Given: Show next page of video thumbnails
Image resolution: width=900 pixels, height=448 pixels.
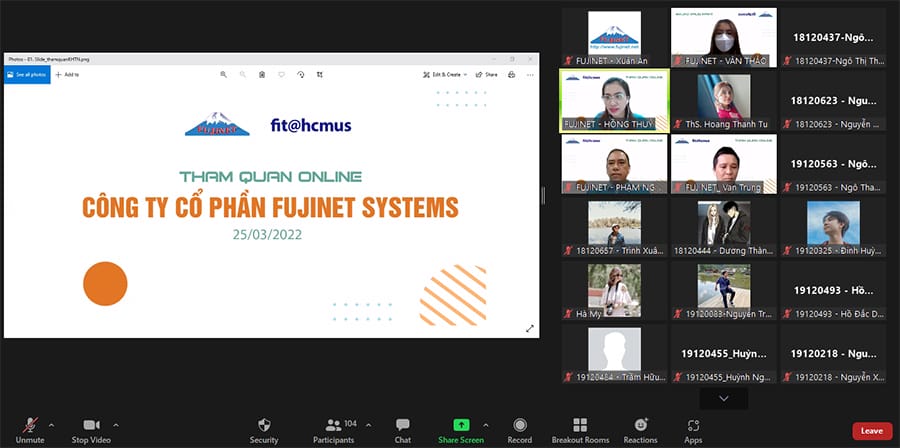Looking at the screenshot, I should click(x=724, y=399).
